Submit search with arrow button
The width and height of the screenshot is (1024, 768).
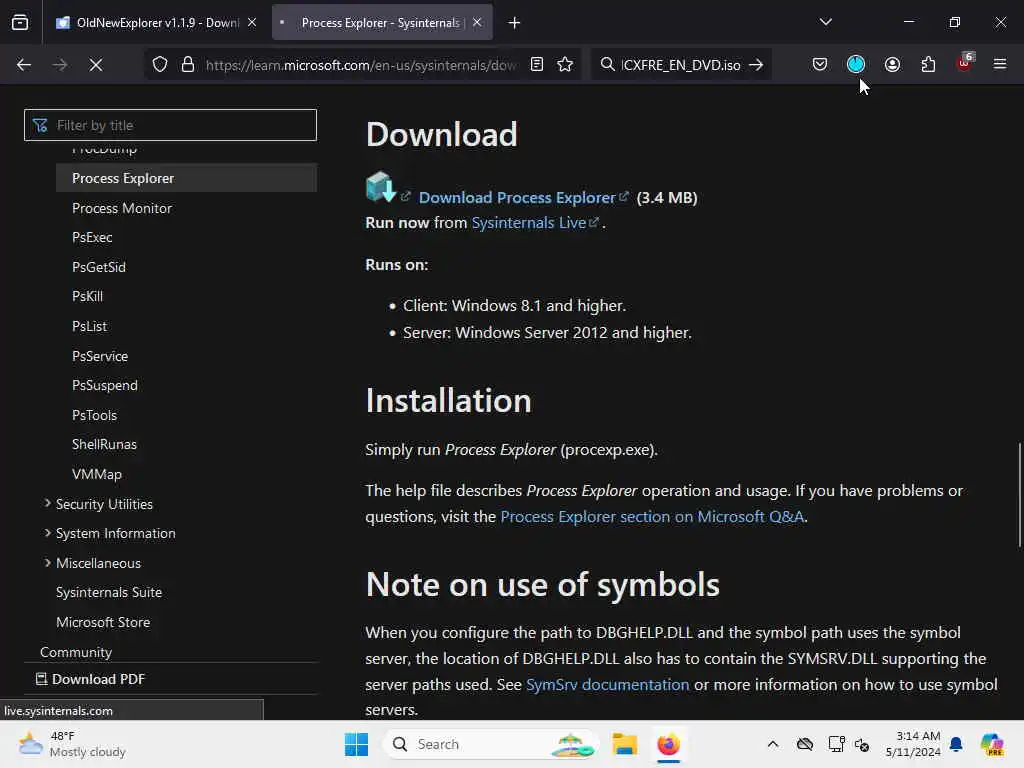(756, 65)
